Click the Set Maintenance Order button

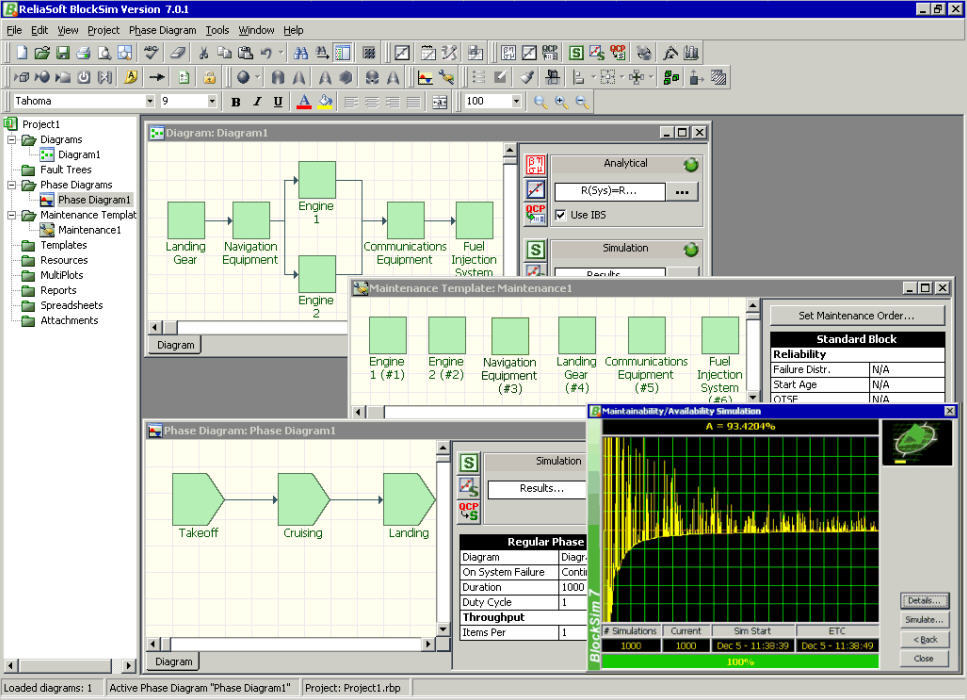coord(857,315)
